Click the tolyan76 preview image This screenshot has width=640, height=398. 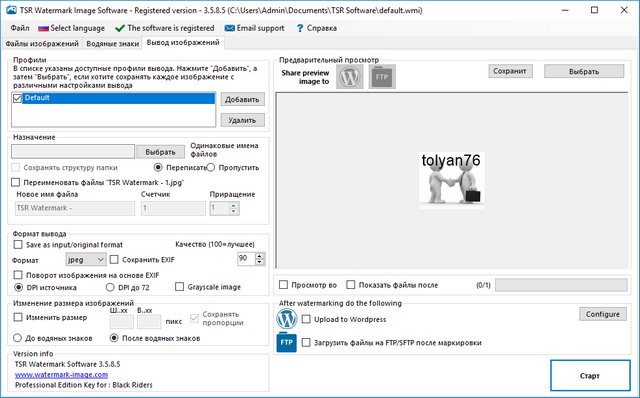pos(452,180)
